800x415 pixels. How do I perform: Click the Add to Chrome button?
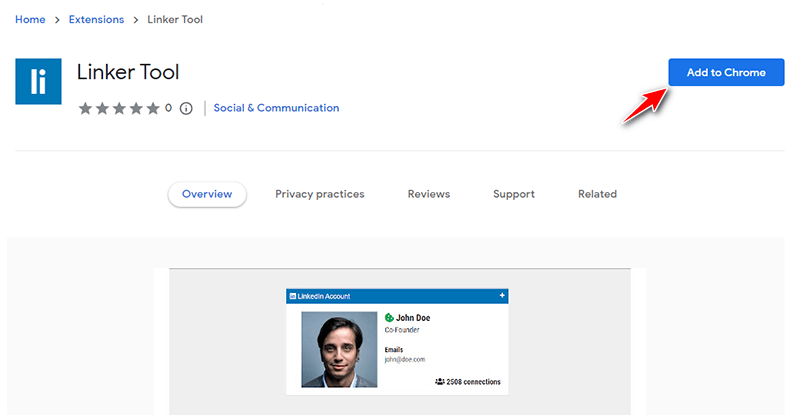click(726, 72)
